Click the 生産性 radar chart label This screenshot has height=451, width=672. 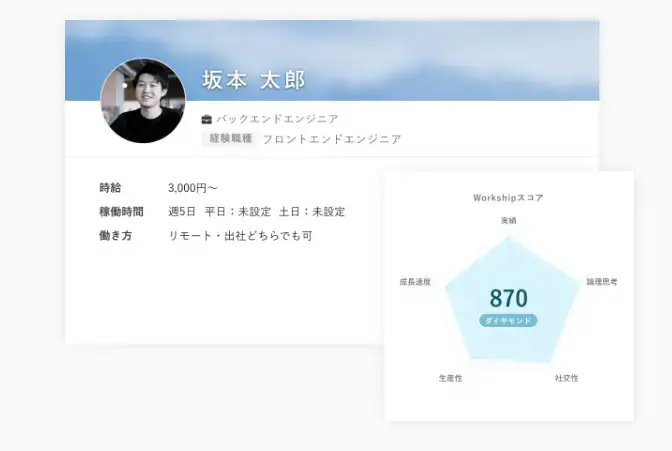point(450,378)
